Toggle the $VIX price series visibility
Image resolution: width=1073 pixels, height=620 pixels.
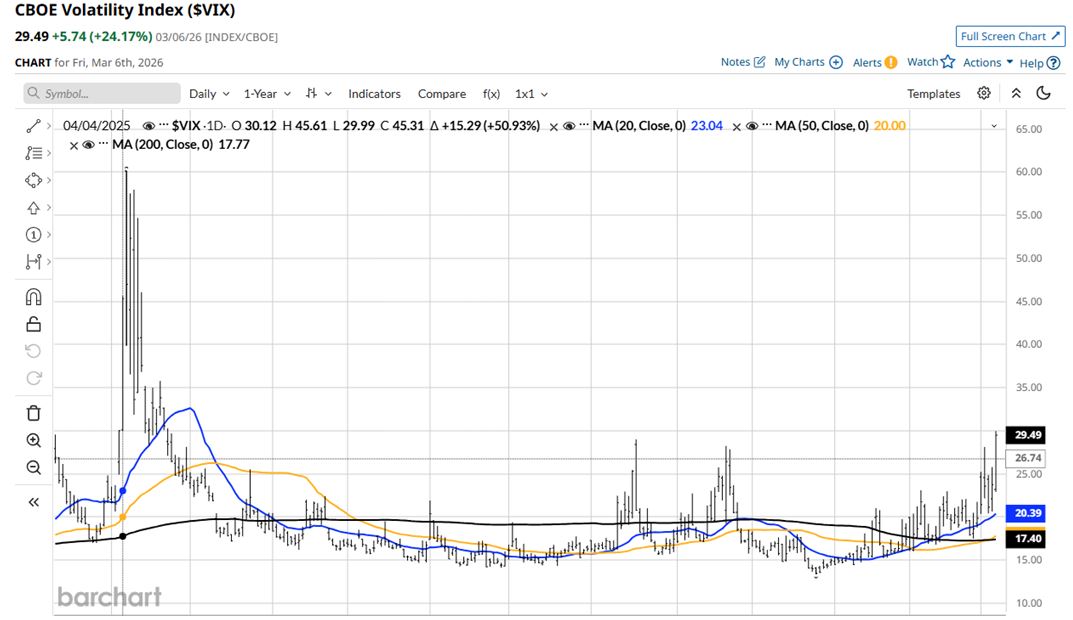[149, 125]
